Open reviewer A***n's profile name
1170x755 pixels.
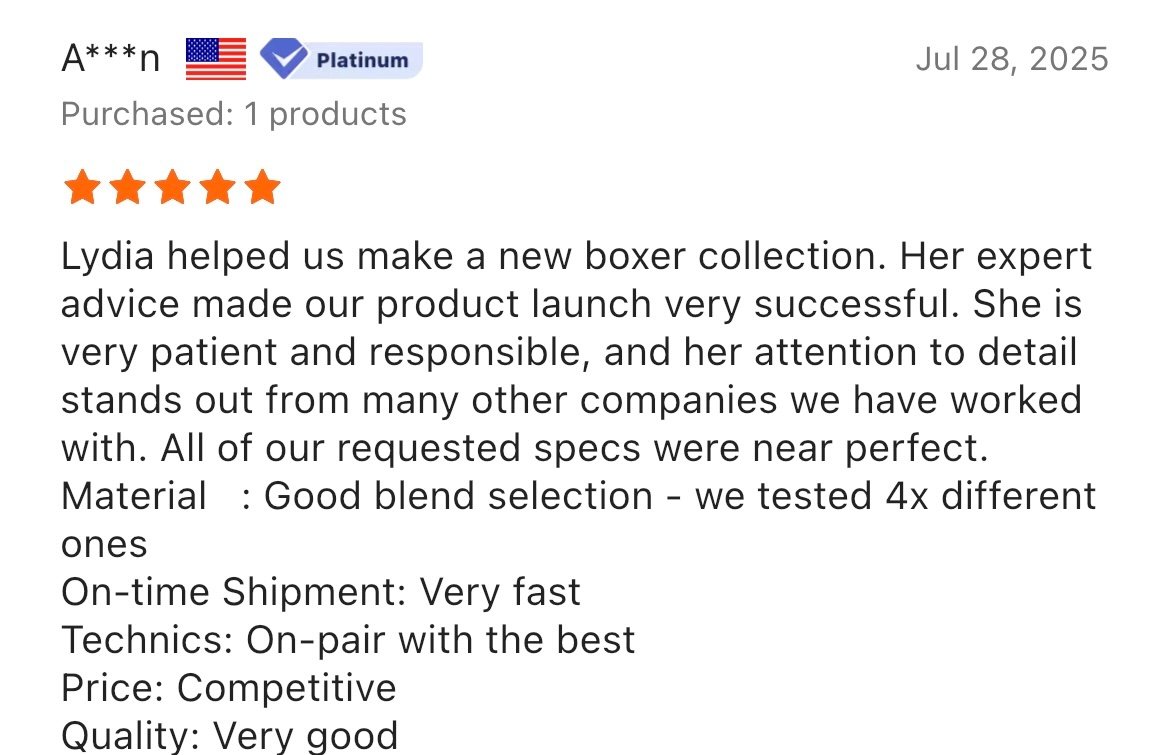110,60
